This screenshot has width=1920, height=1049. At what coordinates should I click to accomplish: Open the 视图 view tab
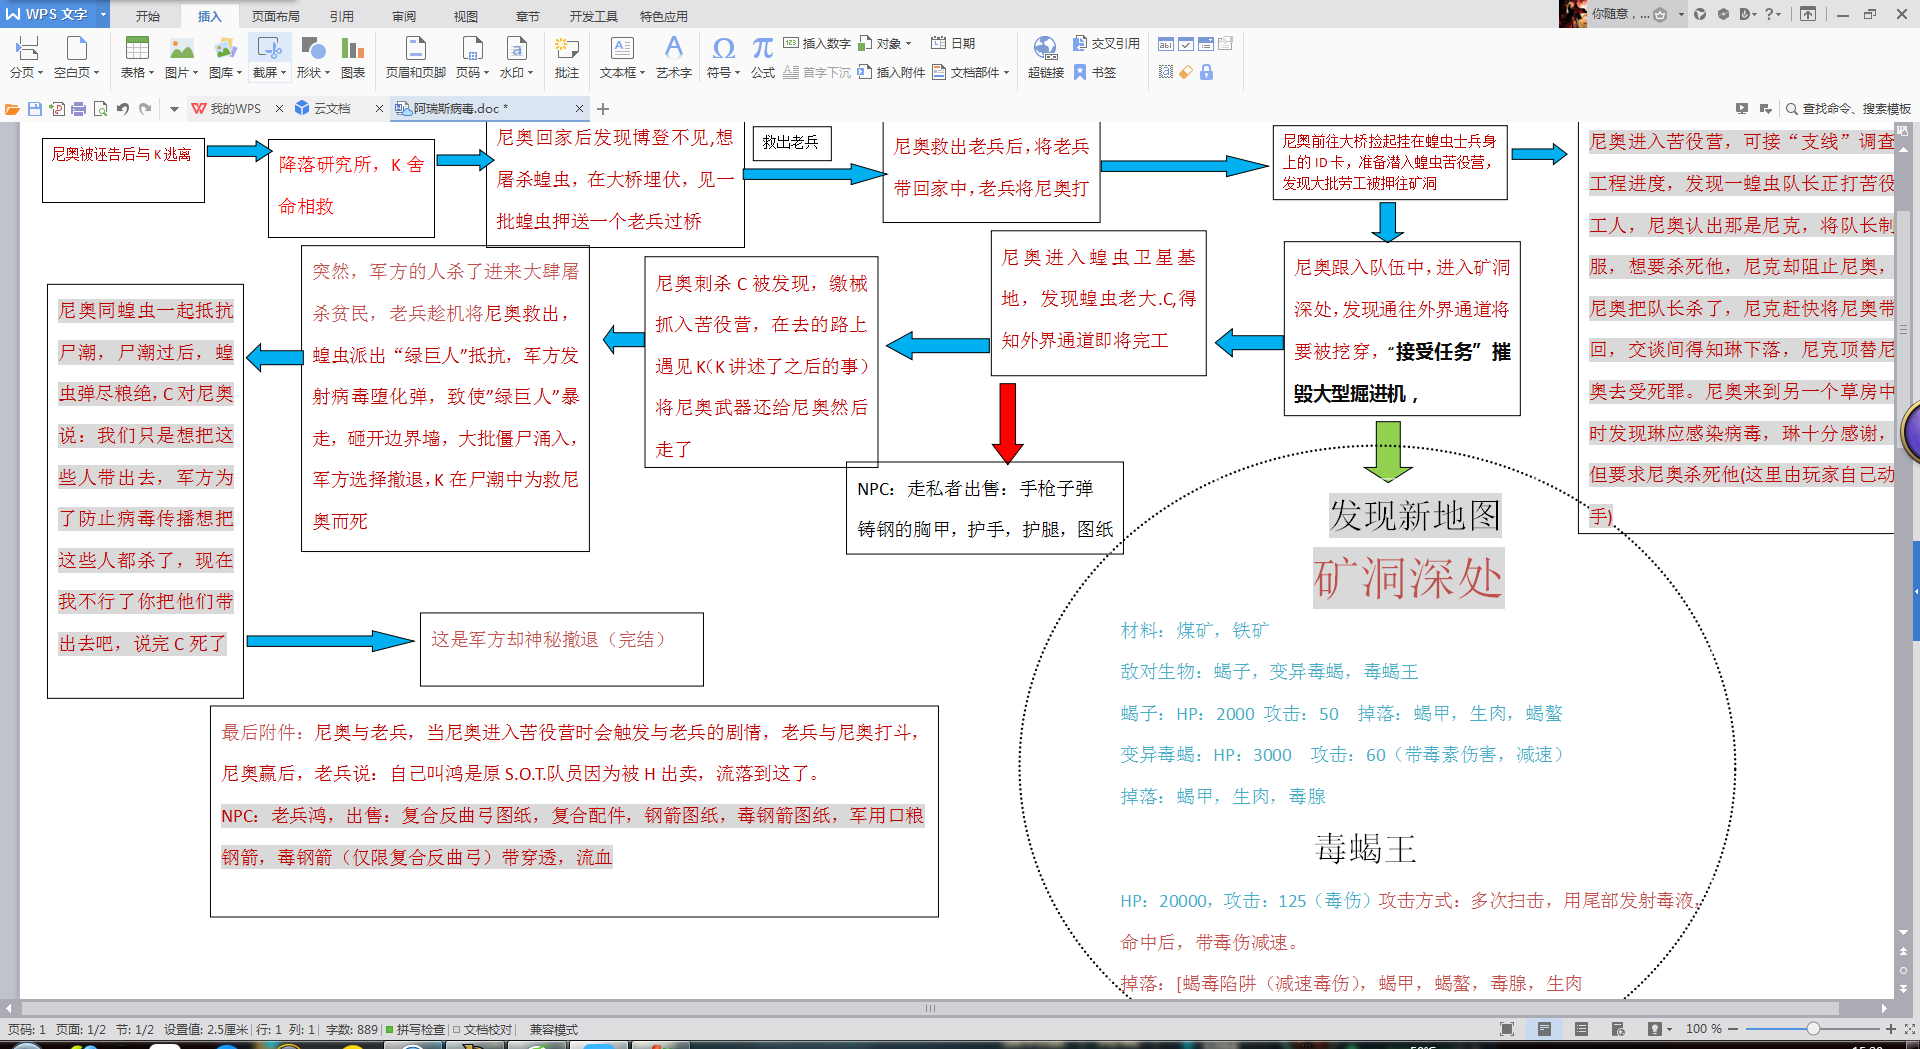click(466, 16)
